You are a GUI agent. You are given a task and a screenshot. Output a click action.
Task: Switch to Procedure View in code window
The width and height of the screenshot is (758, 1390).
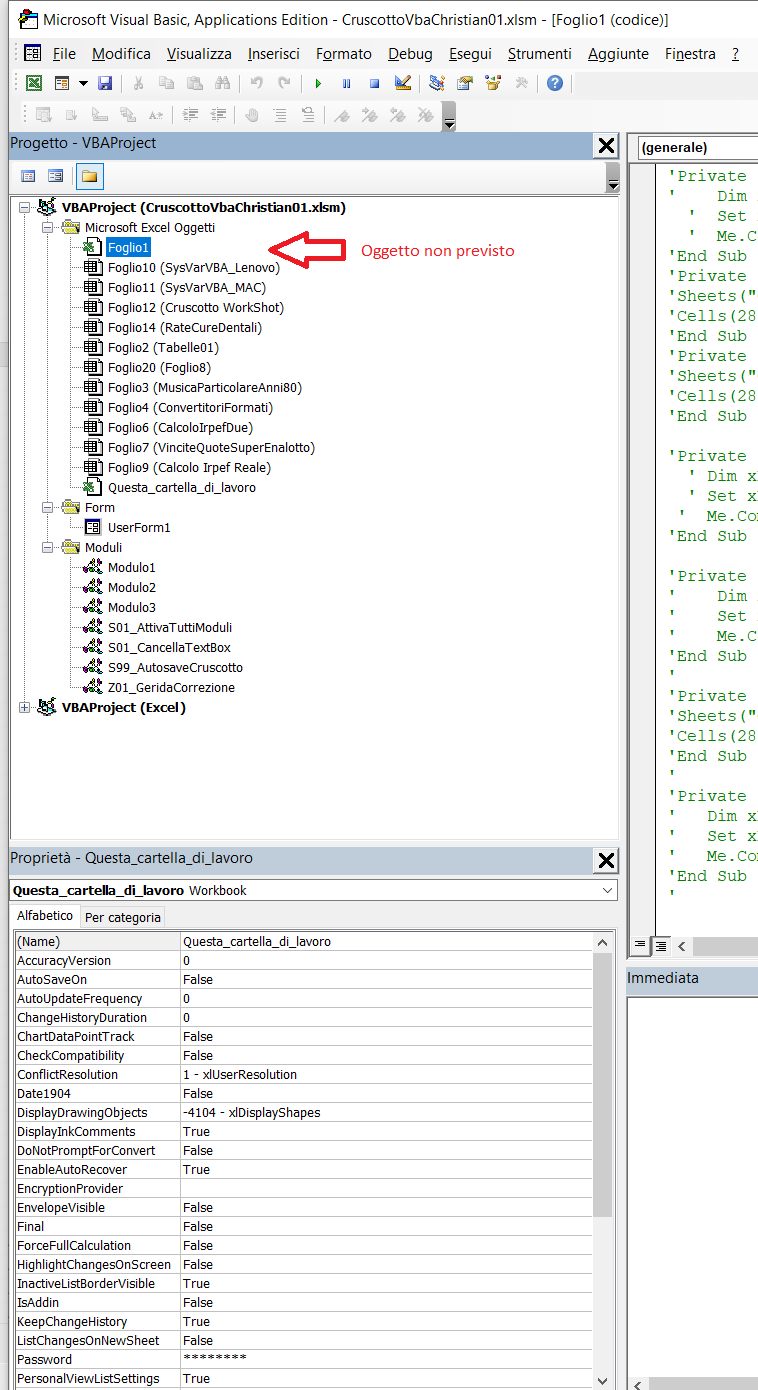(x=640, y=945)
